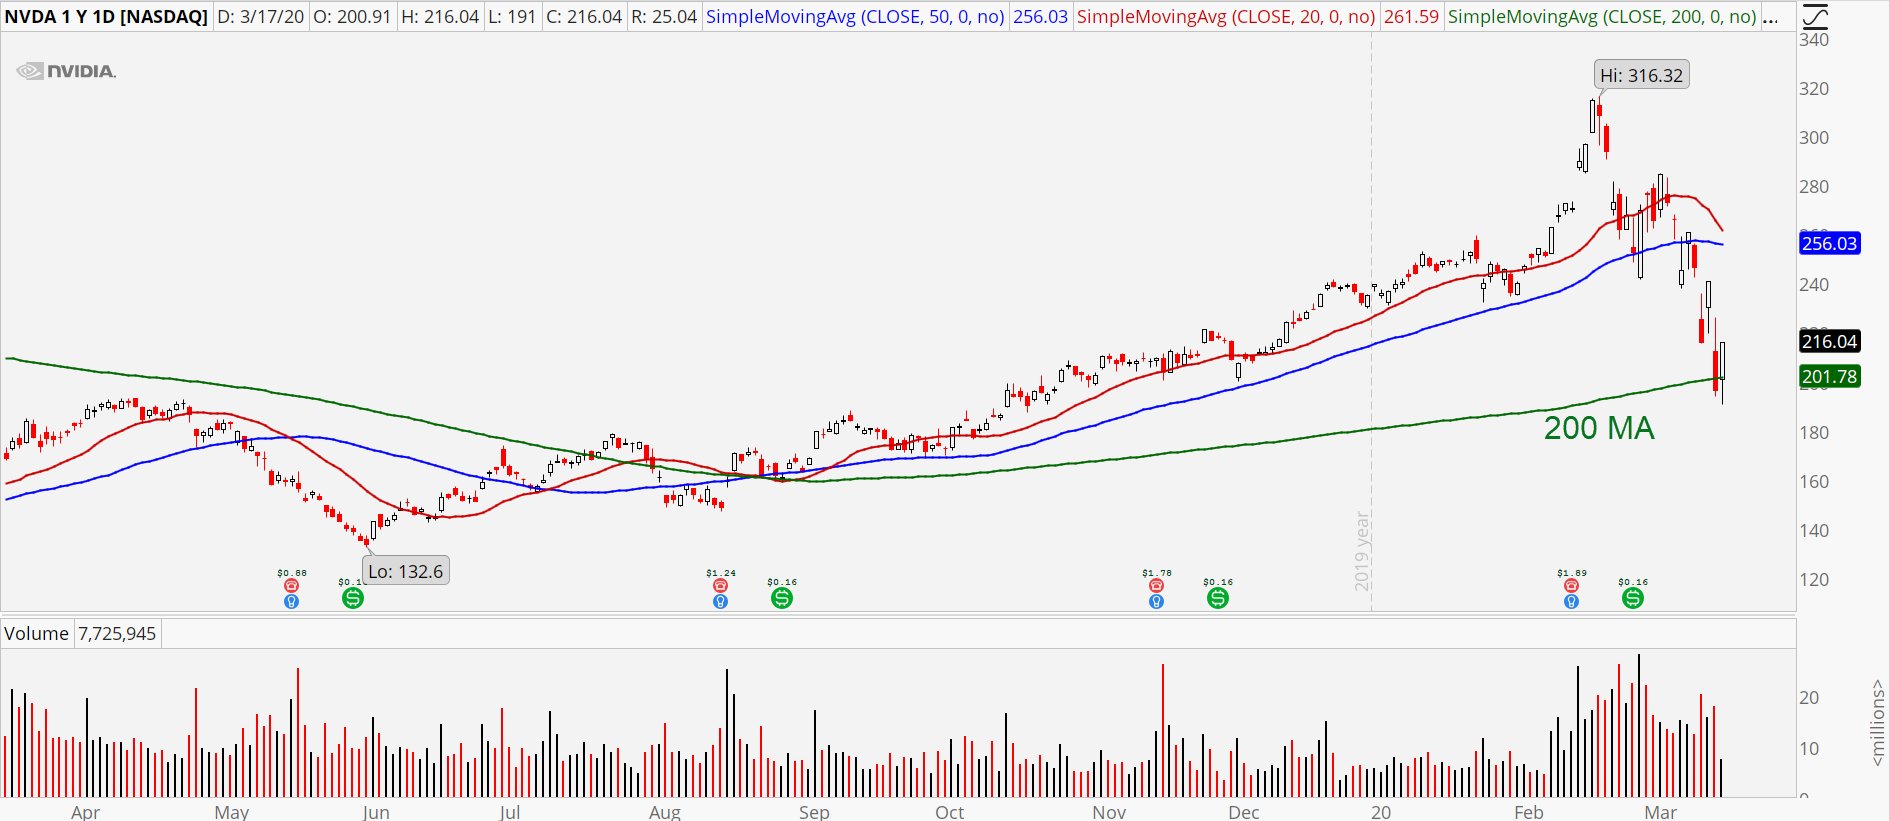Click the green 201.78 price axis tag
1889x821 pixels.
(x=1829, y=376)
